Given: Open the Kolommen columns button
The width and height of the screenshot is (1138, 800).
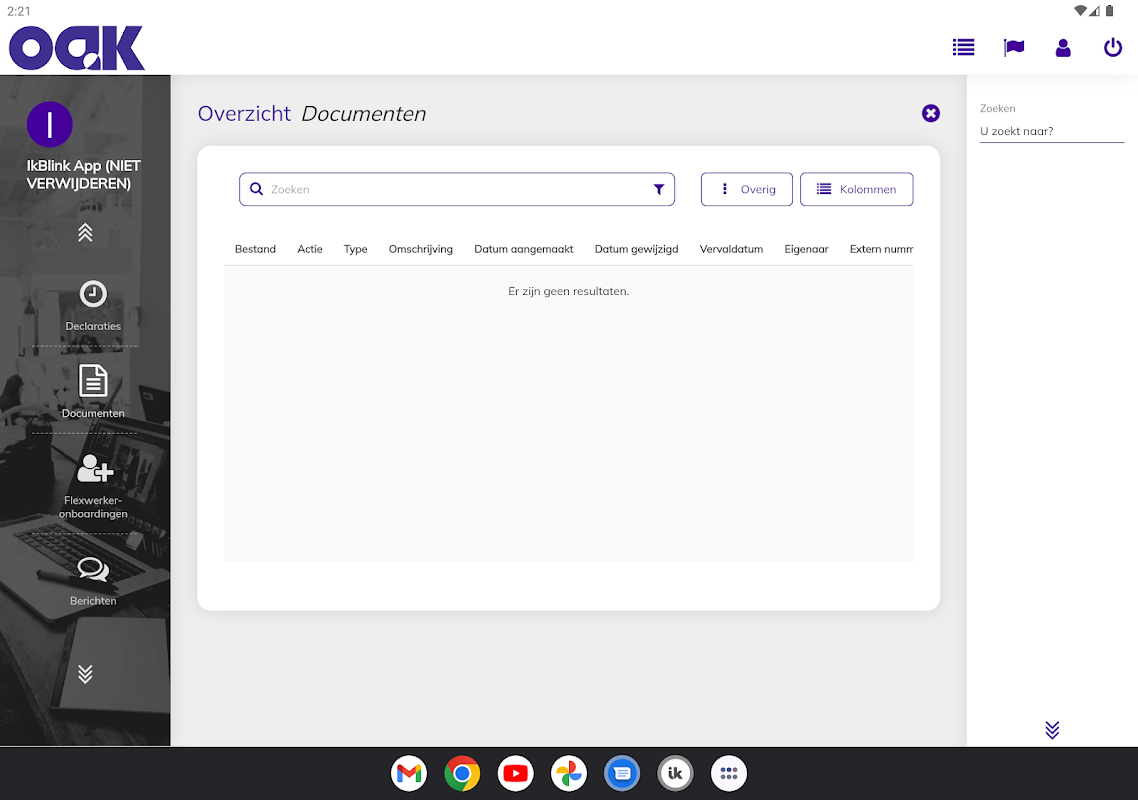Looking at the screenshot, I should pyautogui.click(x=856, y=189).
